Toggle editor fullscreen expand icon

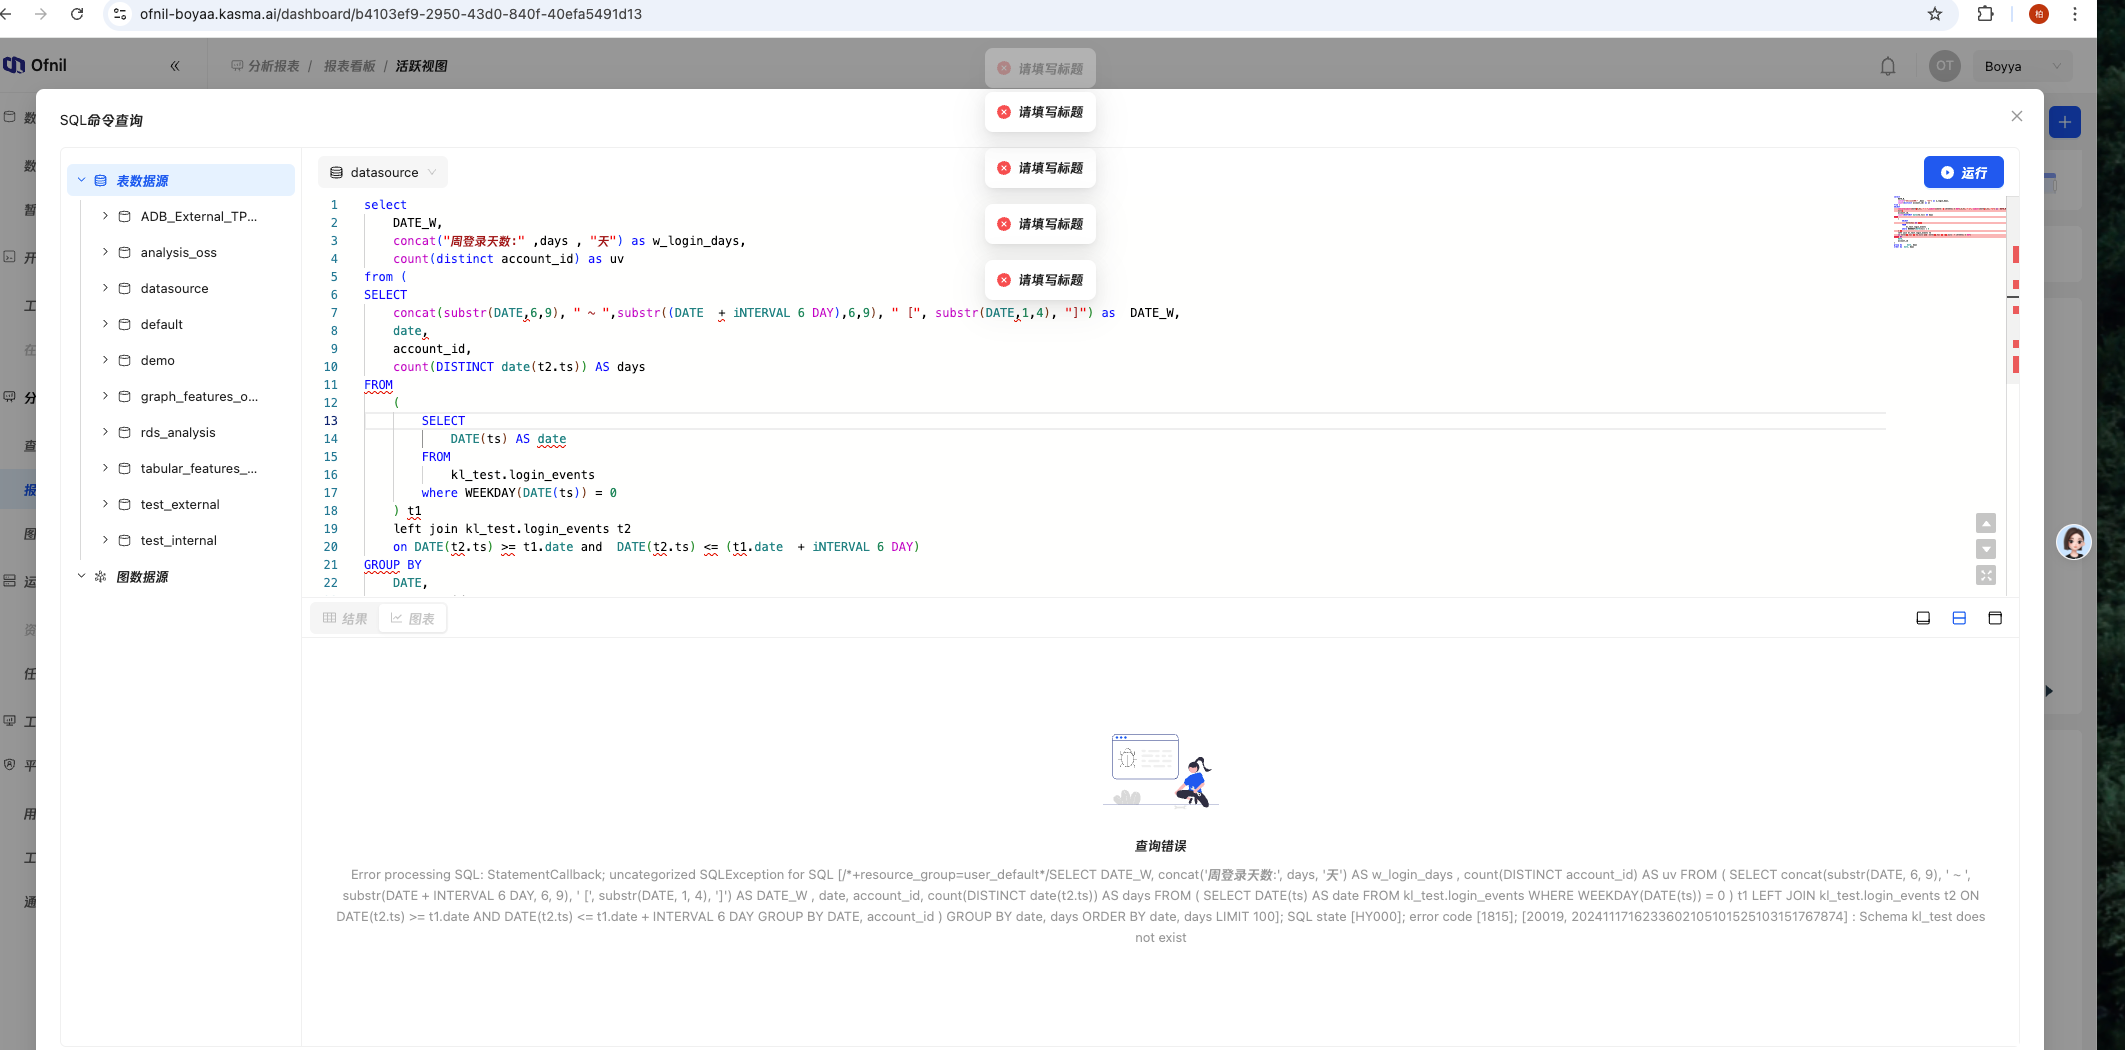pyautogui.click(x=1986, y=575)
